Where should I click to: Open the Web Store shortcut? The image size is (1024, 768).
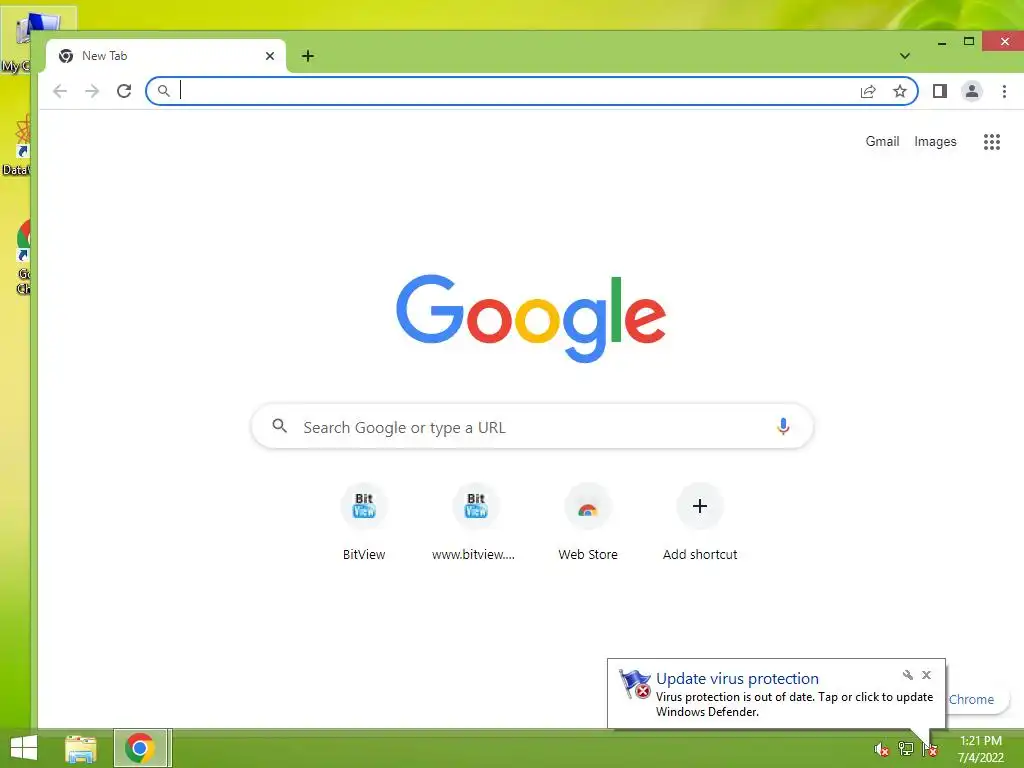(x=588, y=522)
